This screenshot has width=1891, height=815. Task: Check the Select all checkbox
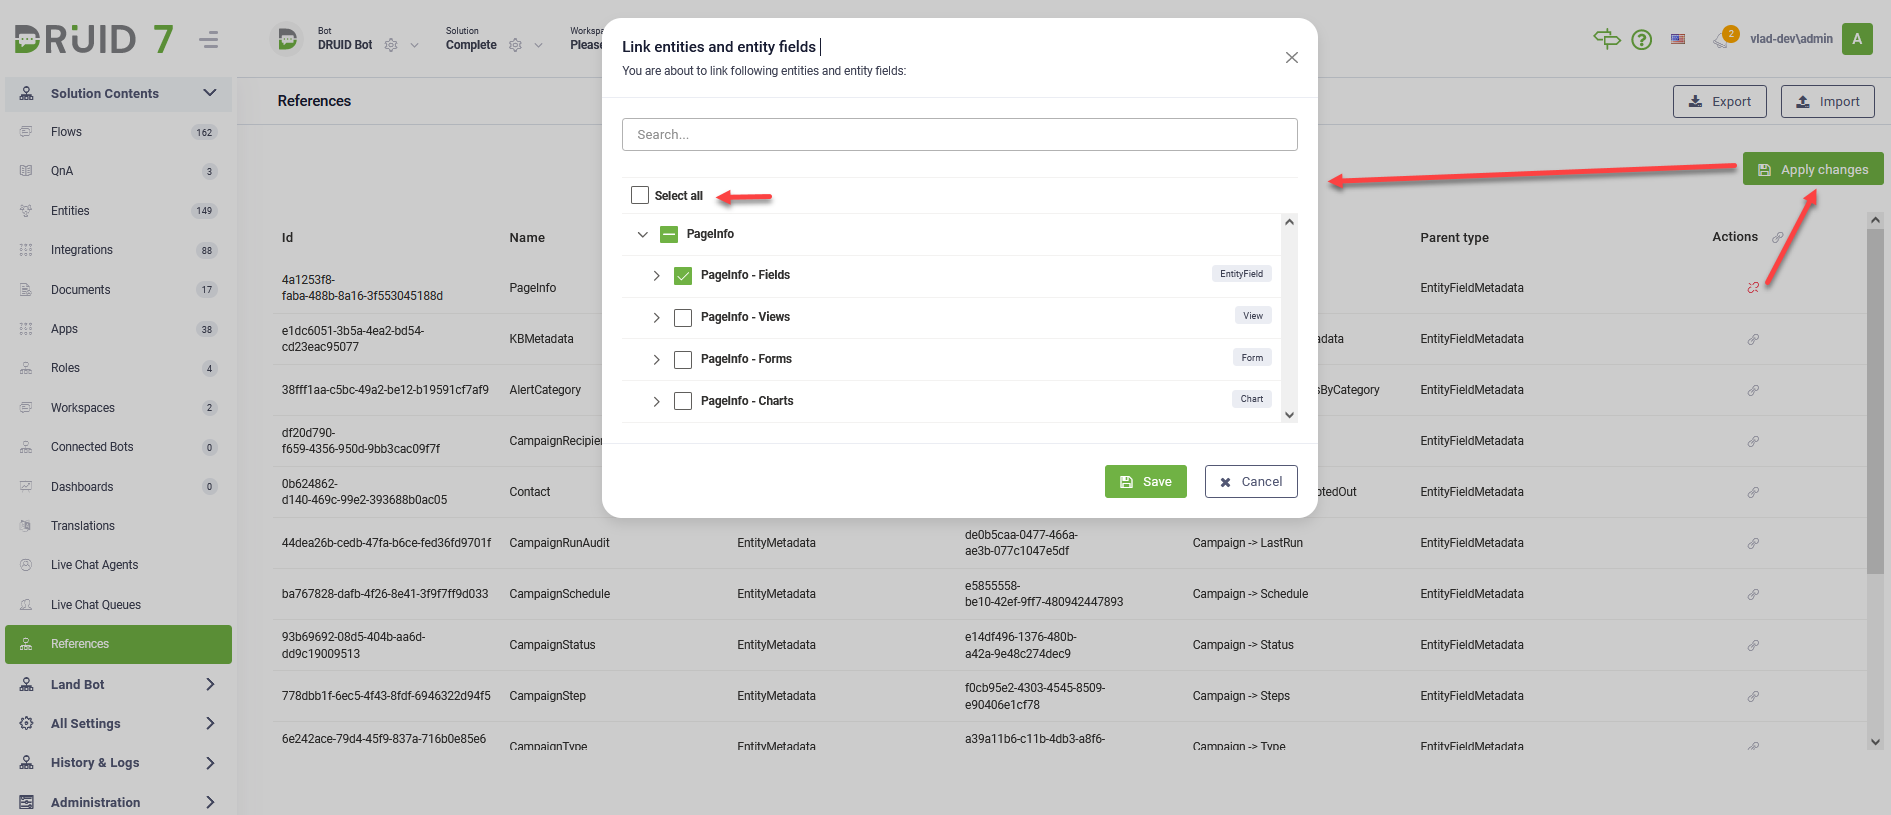coord(640,195)
